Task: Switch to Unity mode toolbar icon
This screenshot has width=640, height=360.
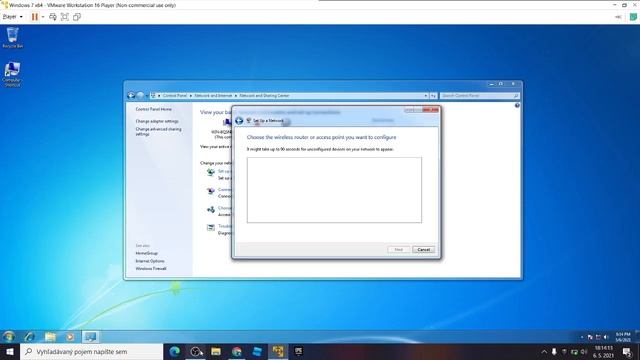Action: coord(77,17)
